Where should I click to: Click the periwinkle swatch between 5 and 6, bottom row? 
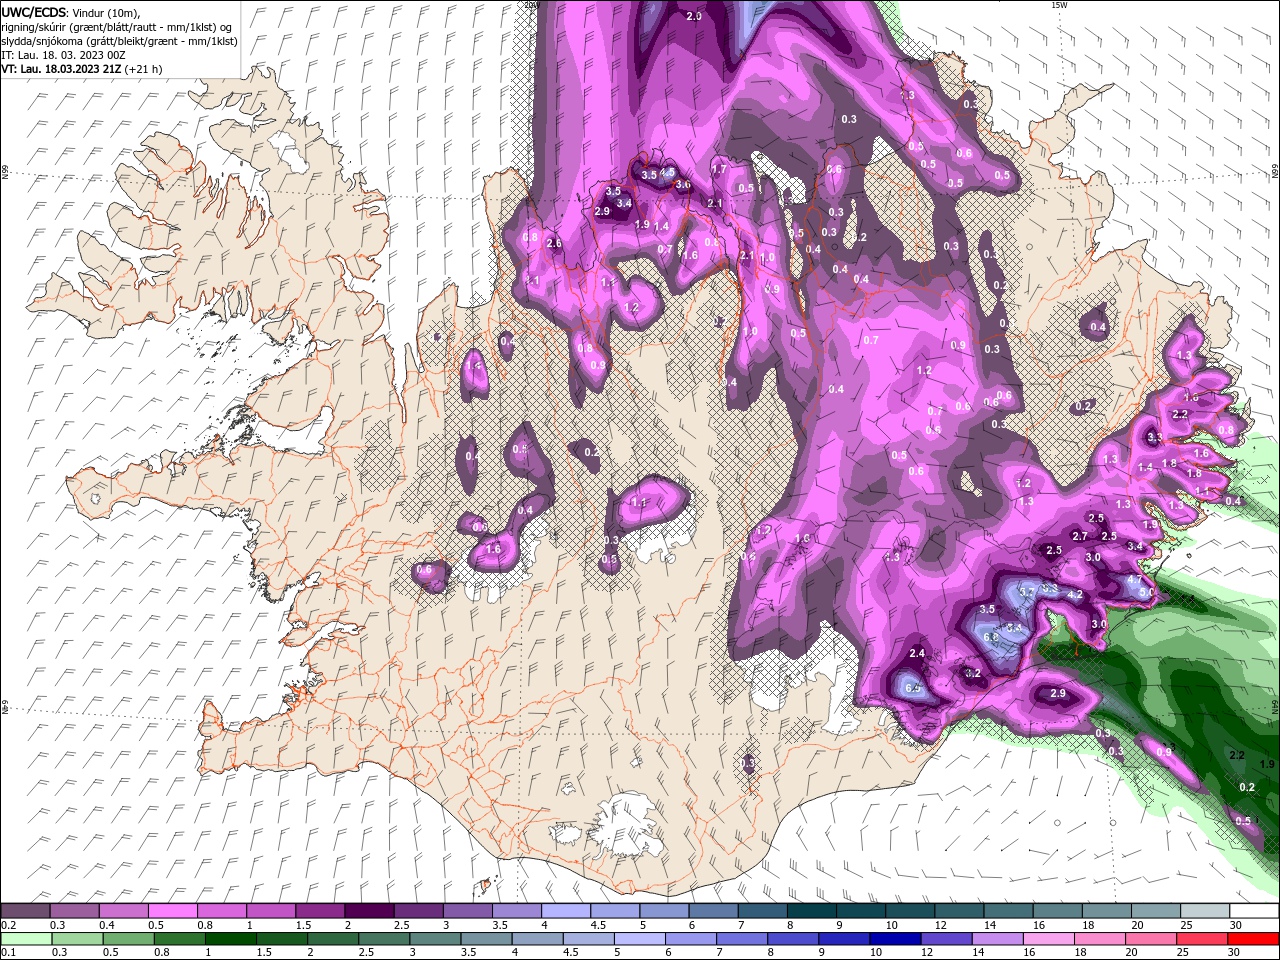(639, 939)
